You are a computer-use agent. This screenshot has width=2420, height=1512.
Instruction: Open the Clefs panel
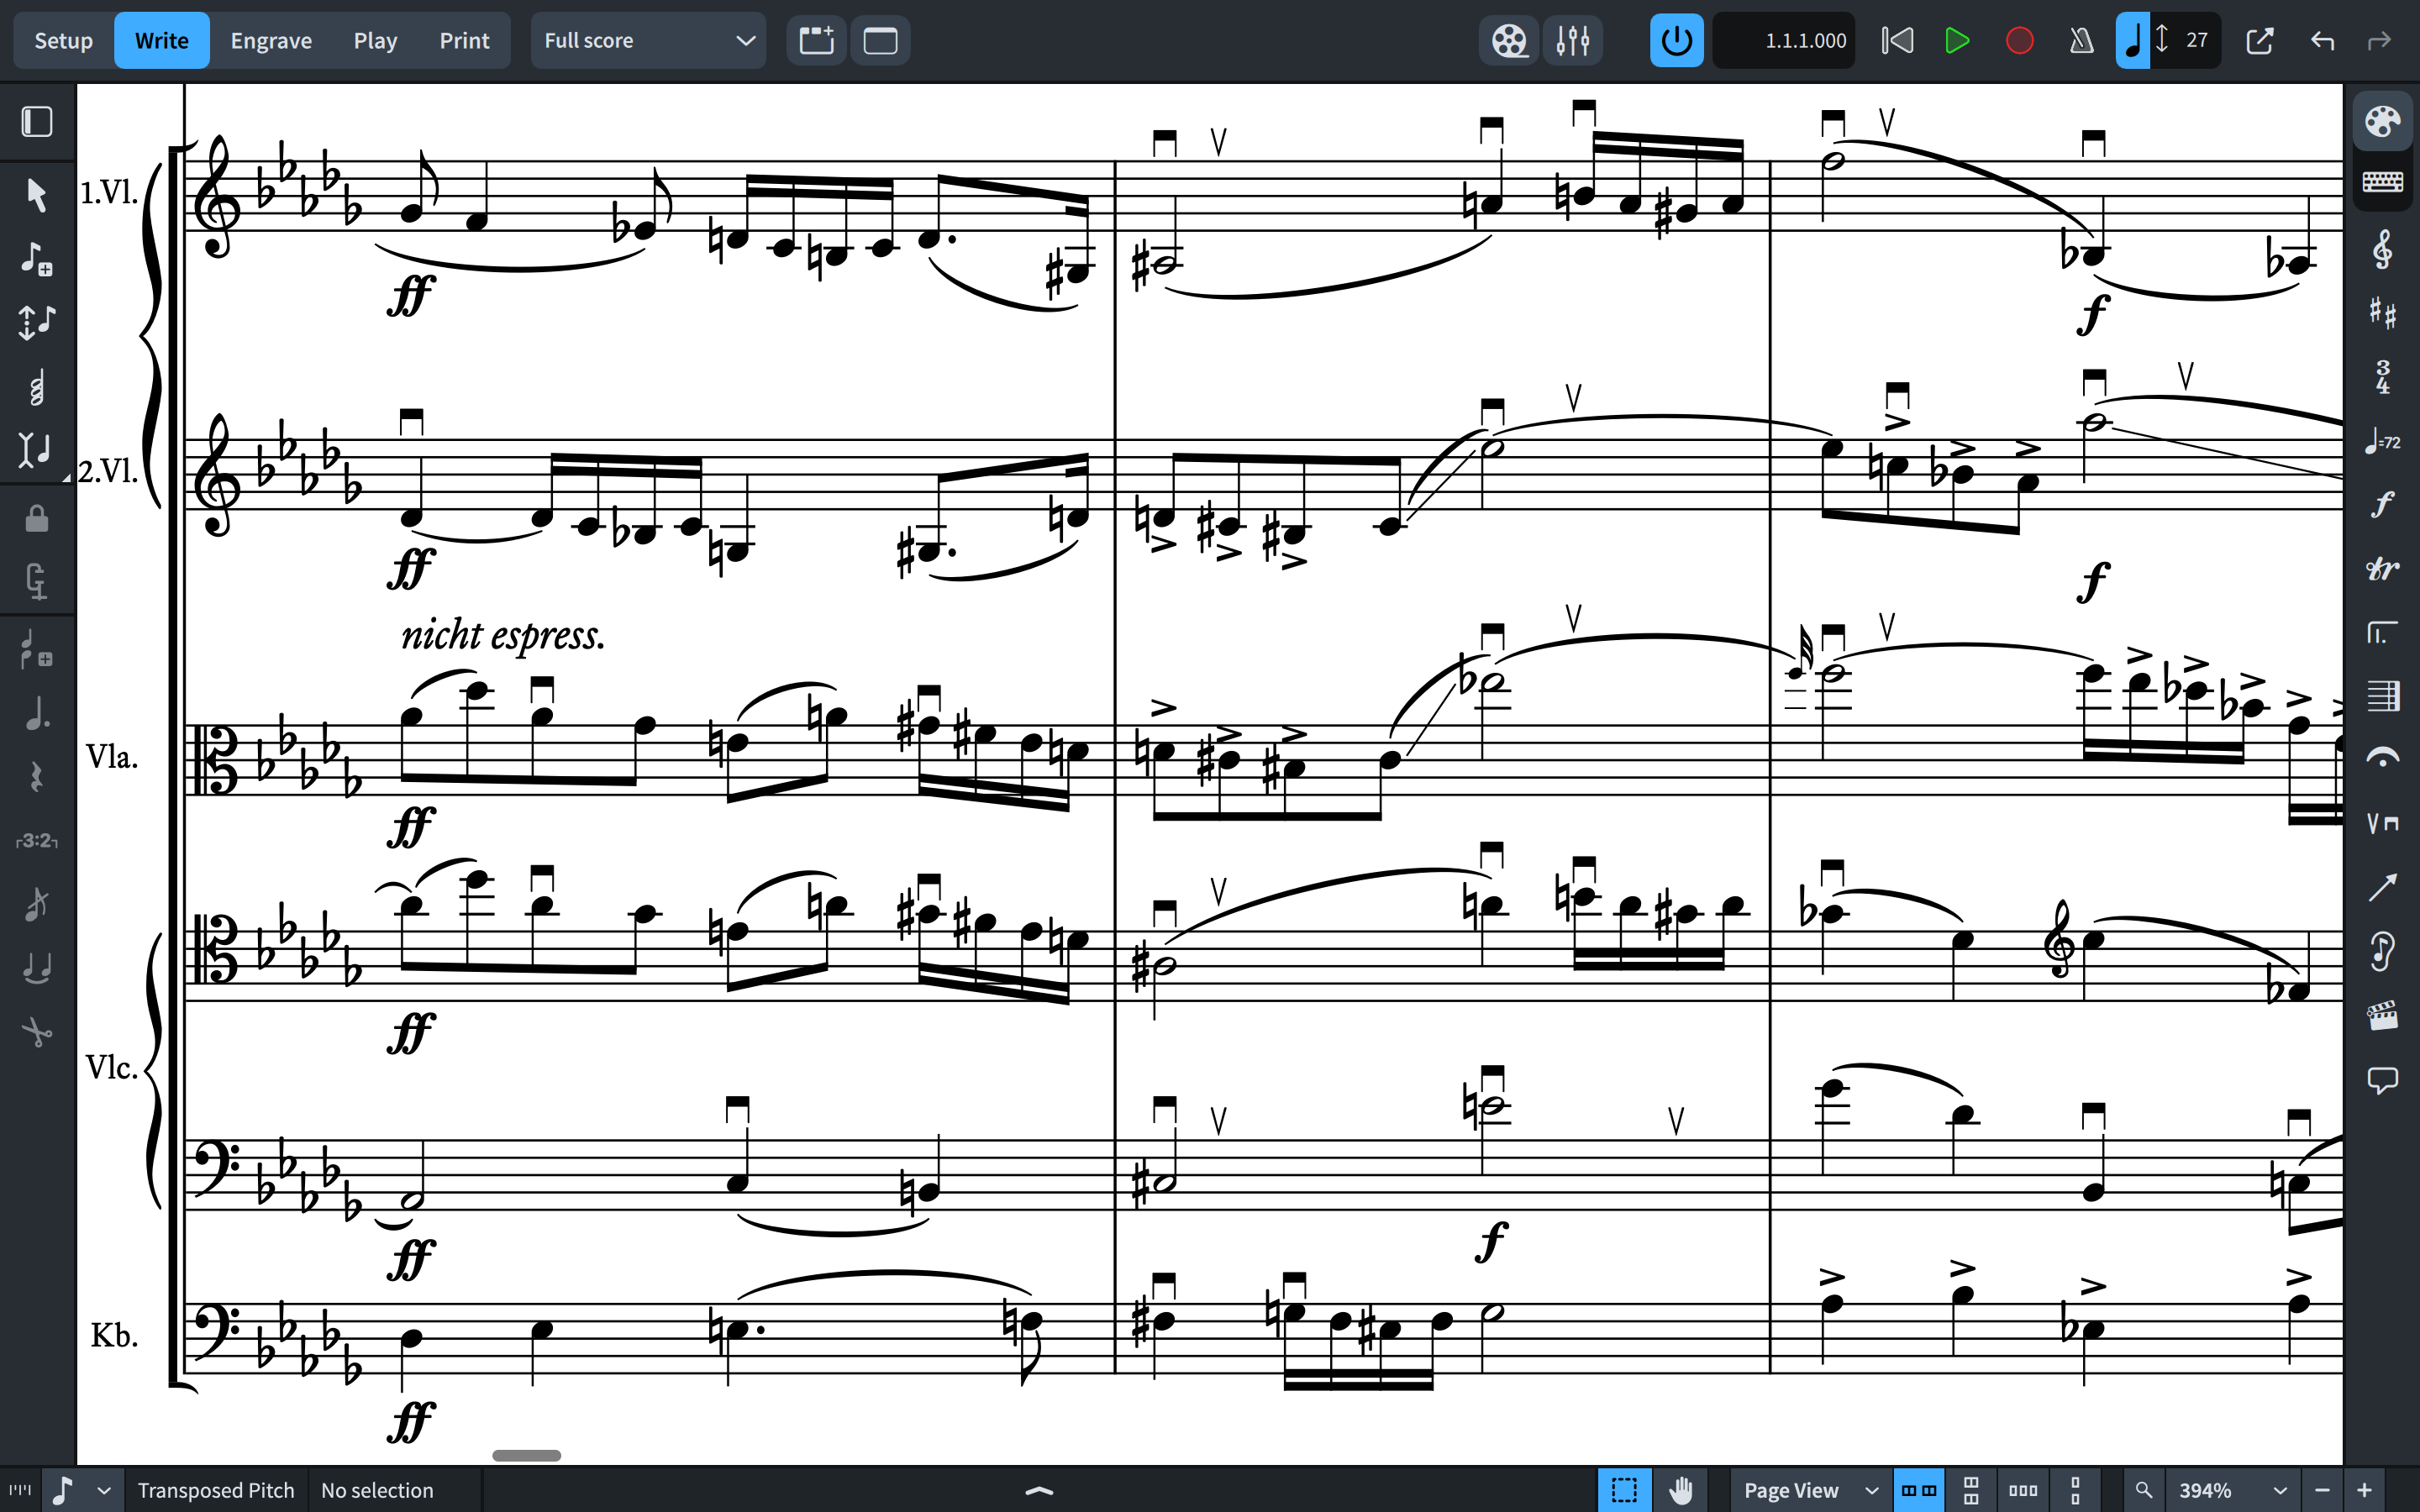click(2383, 250)
